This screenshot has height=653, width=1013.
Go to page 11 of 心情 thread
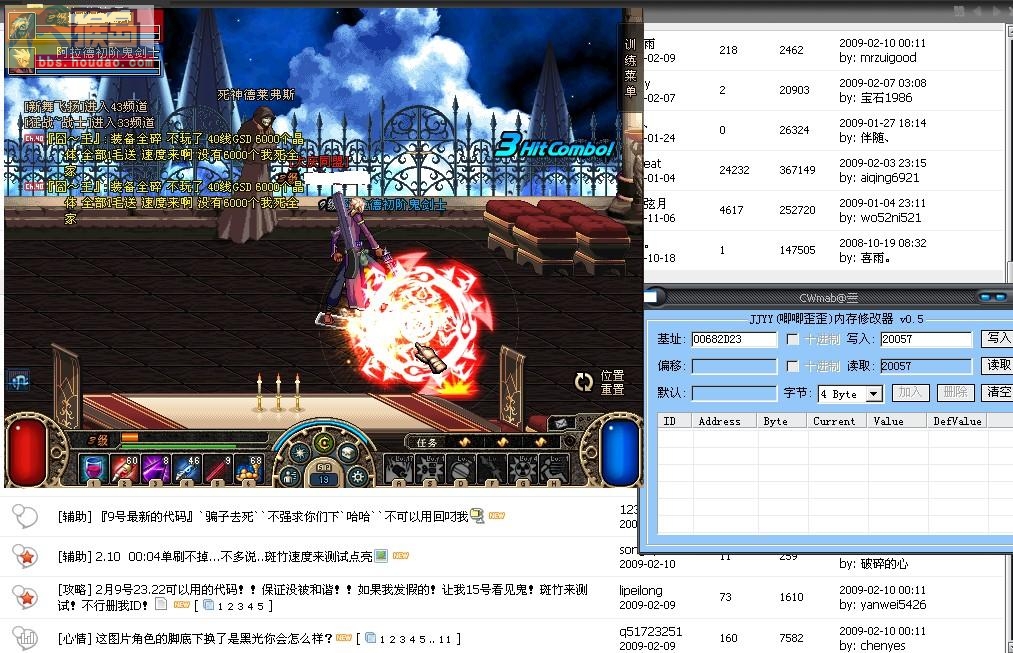(444, 639)
